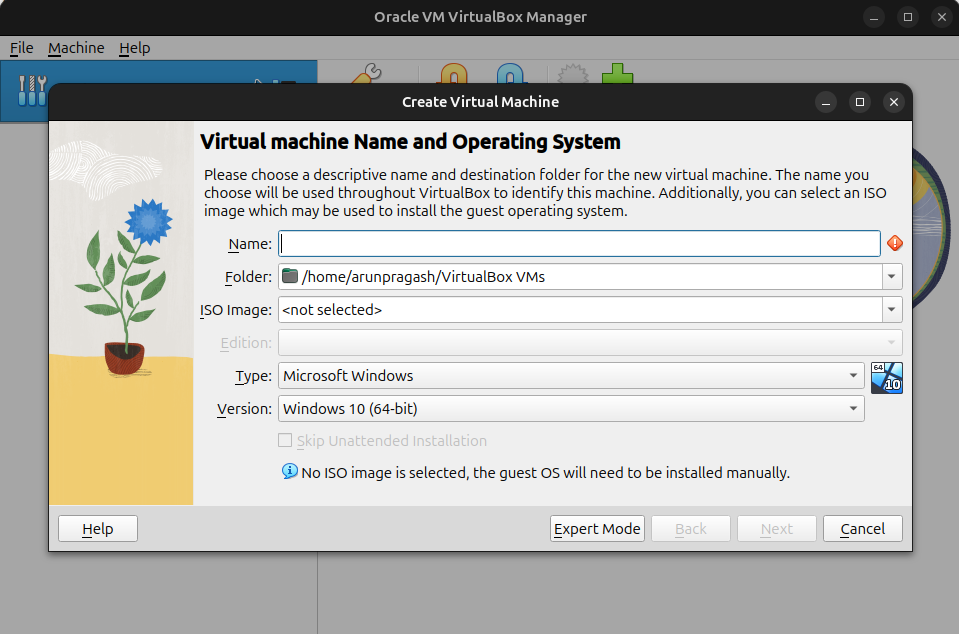Image resolution: width=959 pixels, height=634 pixels.
Task: Click the "No ISO image is selected" notice text
Action: (546, 473)
